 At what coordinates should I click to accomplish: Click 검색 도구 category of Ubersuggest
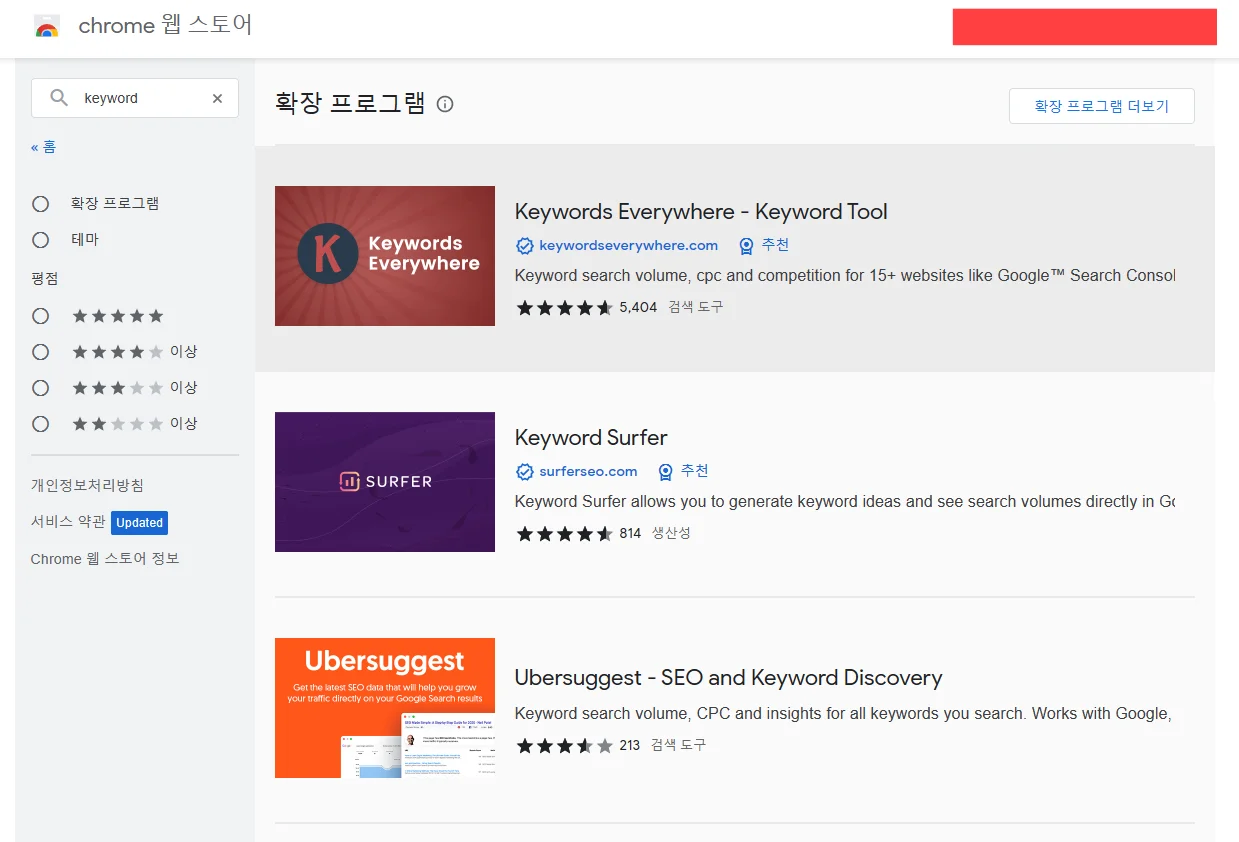click(x=678, y=746)
